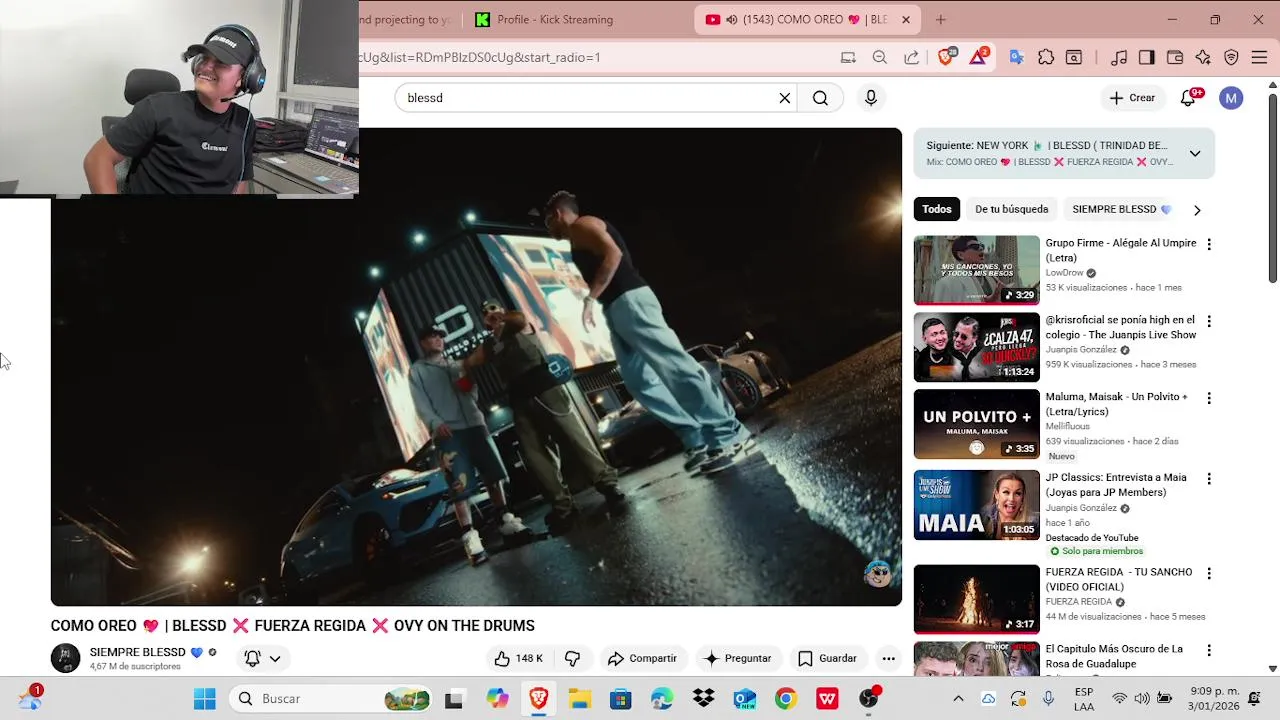The height and width of the screenshot is (720, 1280).
Task: Clear the search text with the X icon
Action: (785, 98)
